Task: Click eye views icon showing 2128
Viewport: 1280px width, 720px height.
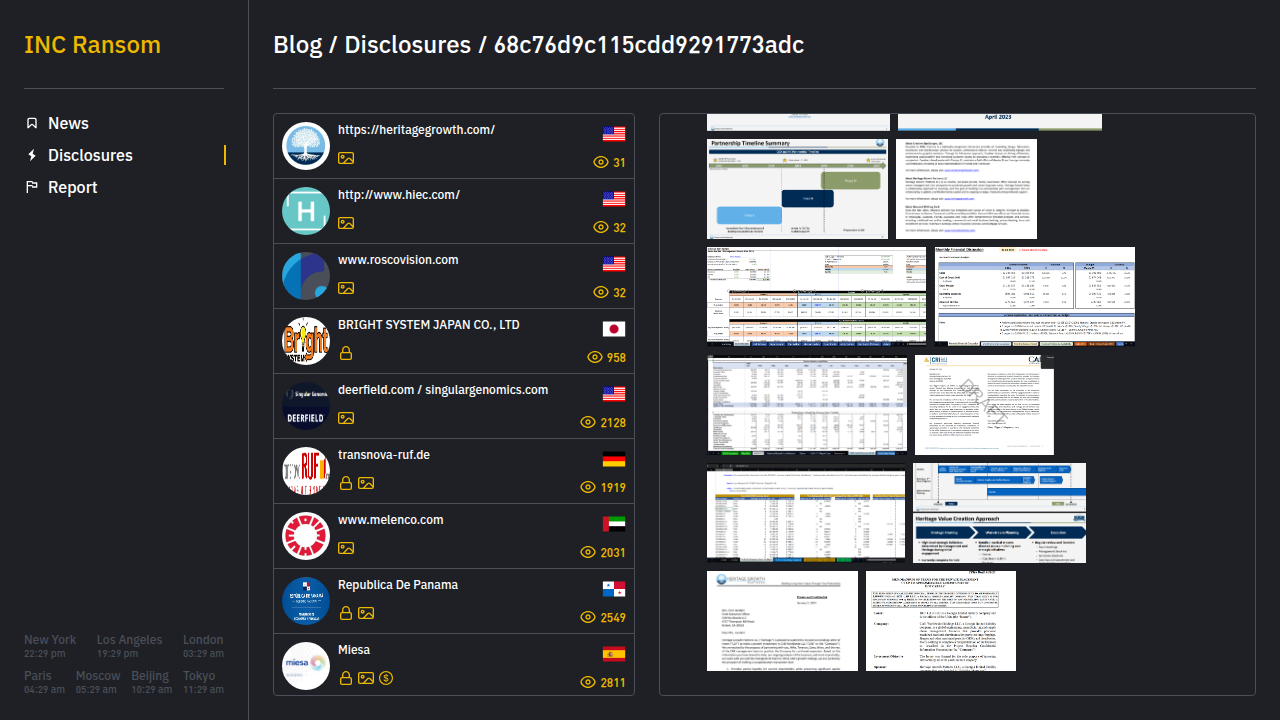Action: (588, 422)
